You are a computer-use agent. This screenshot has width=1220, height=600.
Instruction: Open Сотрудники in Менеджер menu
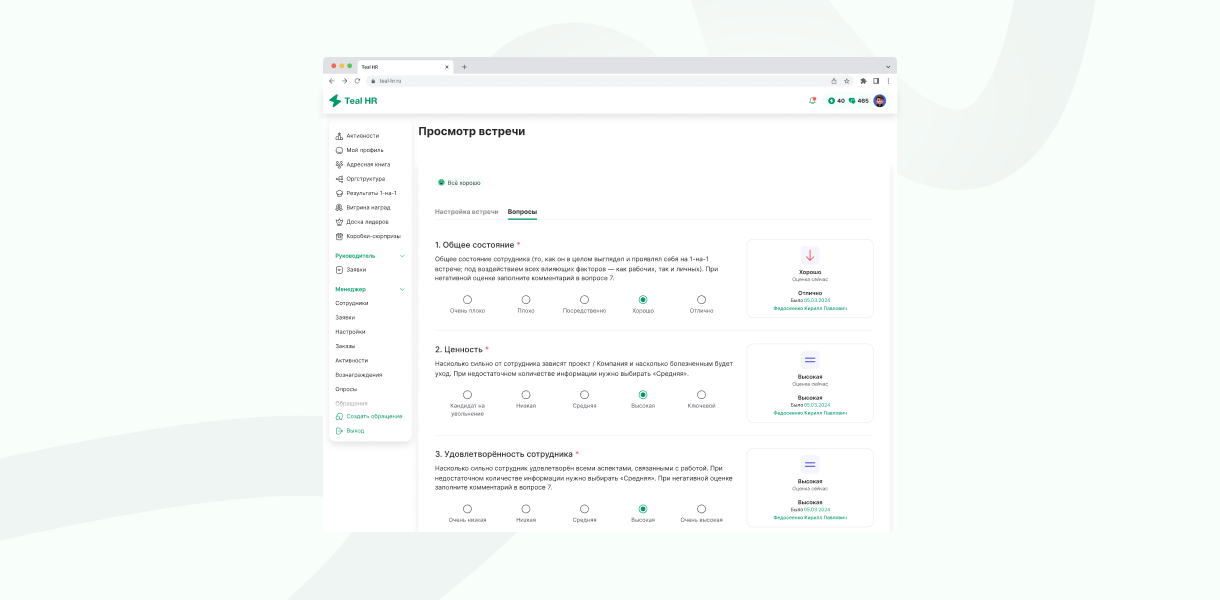coord(352,303)
